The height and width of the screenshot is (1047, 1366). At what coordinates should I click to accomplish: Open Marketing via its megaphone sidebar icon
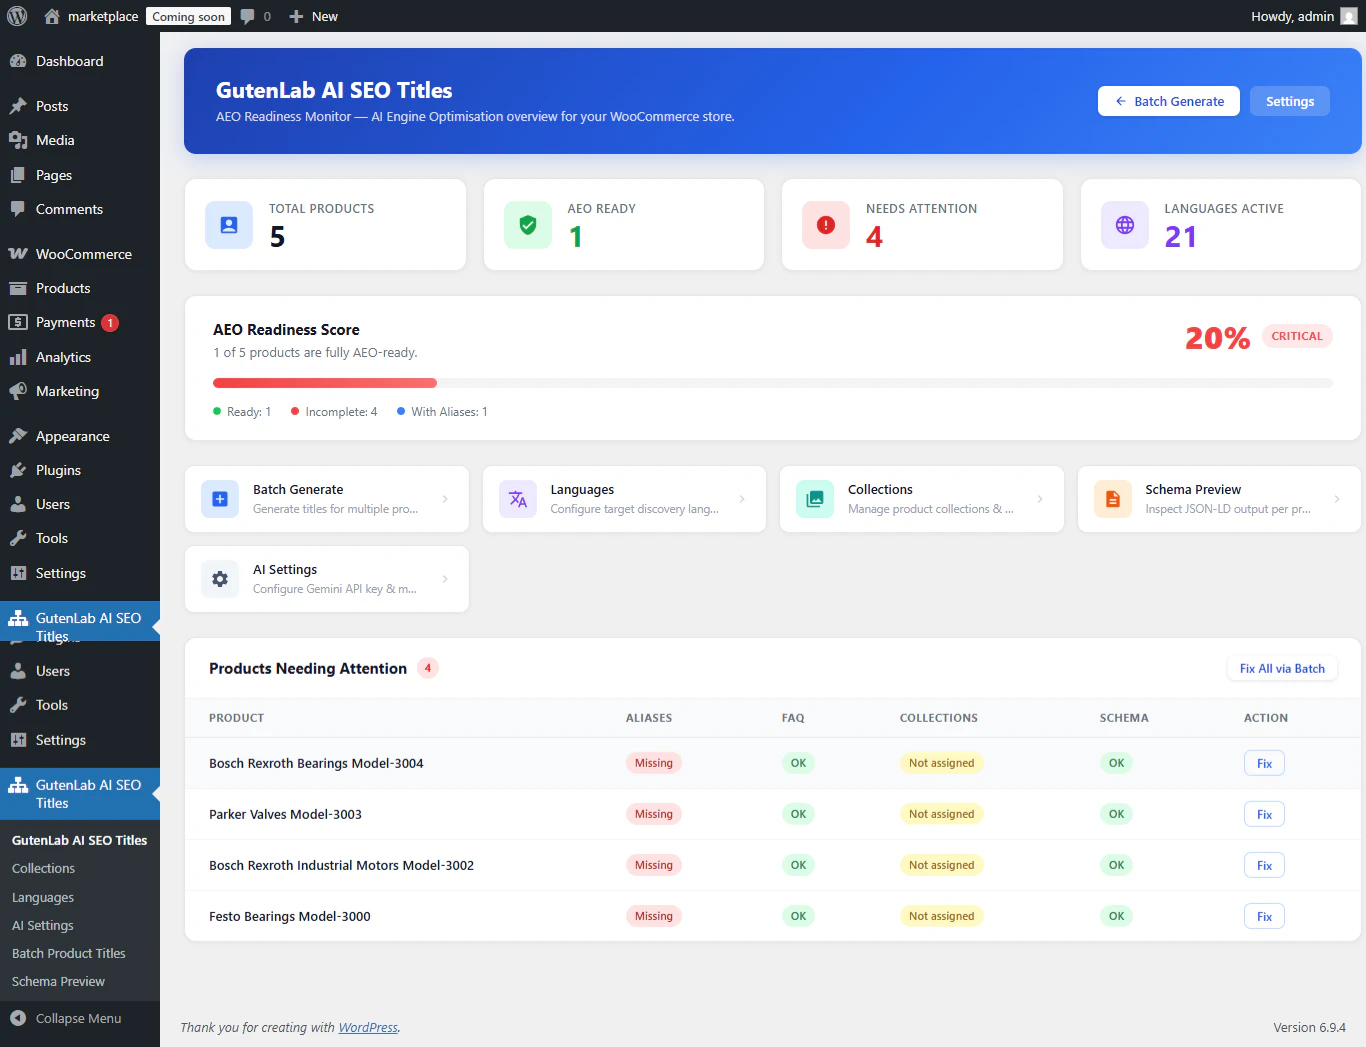pos(20,391)
